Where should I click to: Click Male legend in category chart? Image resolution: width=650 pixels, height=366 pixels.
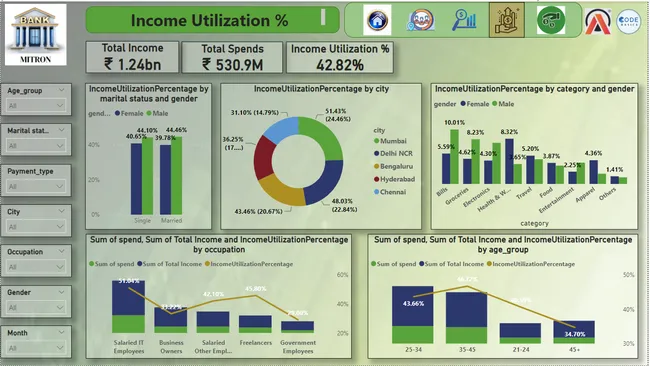(x=503, y=104)
